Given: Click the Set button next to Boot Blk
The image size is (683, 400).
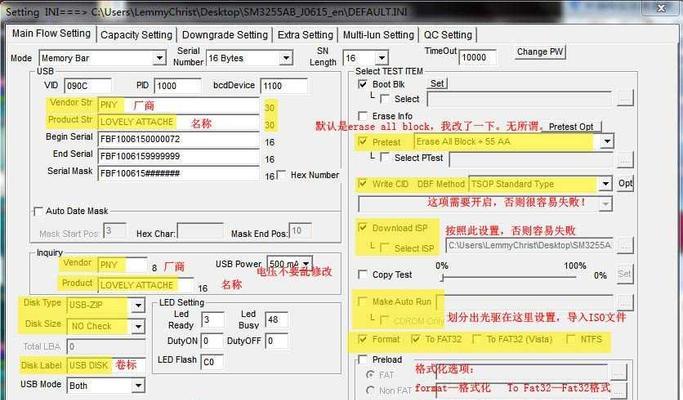Looking at the screenshot, I should (437, 84).
